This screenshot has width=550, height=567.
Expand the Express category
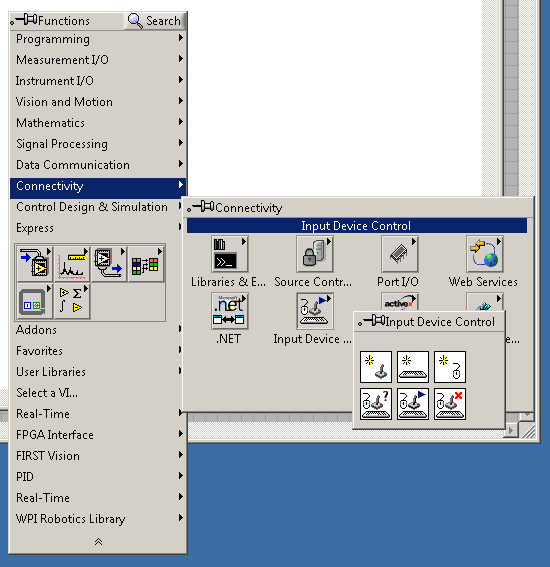tap(96, 228)
